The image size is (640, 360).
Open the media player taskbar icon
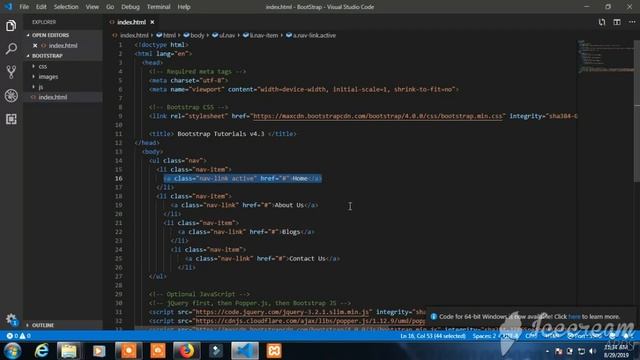click(x=99, y=351)
